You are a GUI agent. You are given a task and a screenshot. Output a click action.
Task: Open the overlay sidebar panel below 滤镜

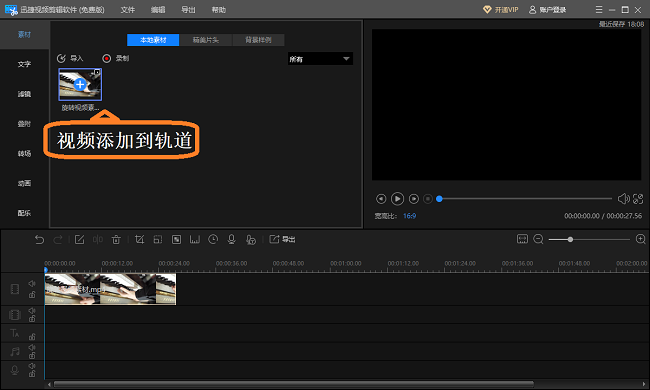24,124
